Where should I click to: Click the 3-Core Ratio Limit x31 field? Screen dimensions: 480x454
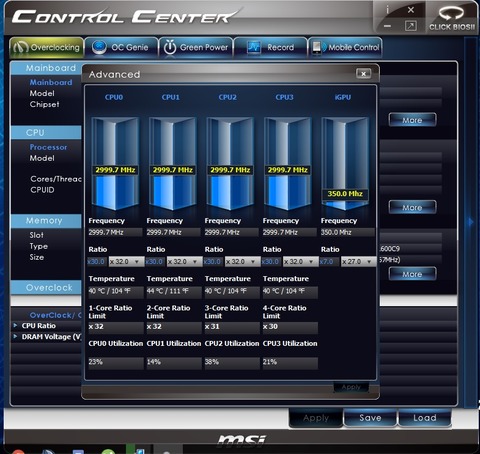coord(232,327)
